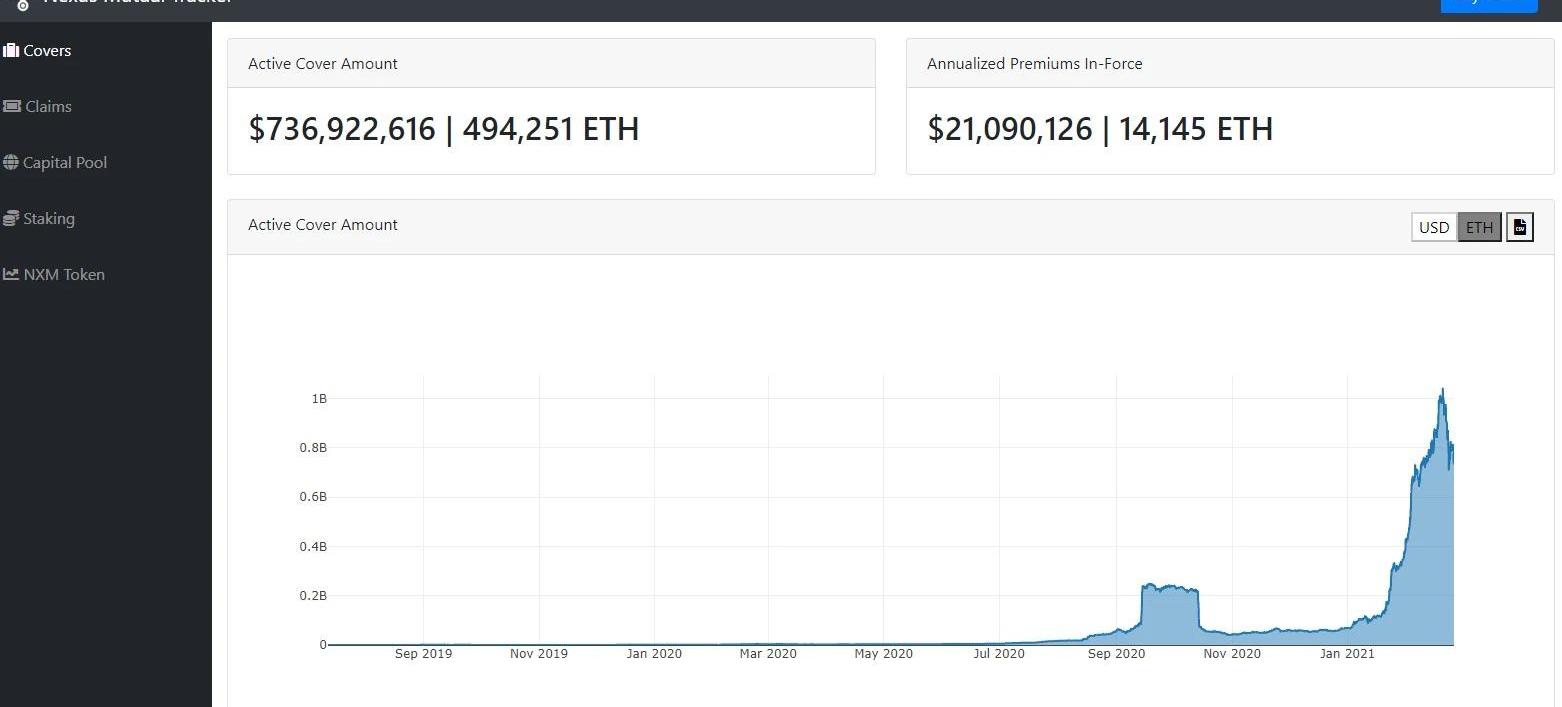Navigate to the Staking page

[49, 218]
